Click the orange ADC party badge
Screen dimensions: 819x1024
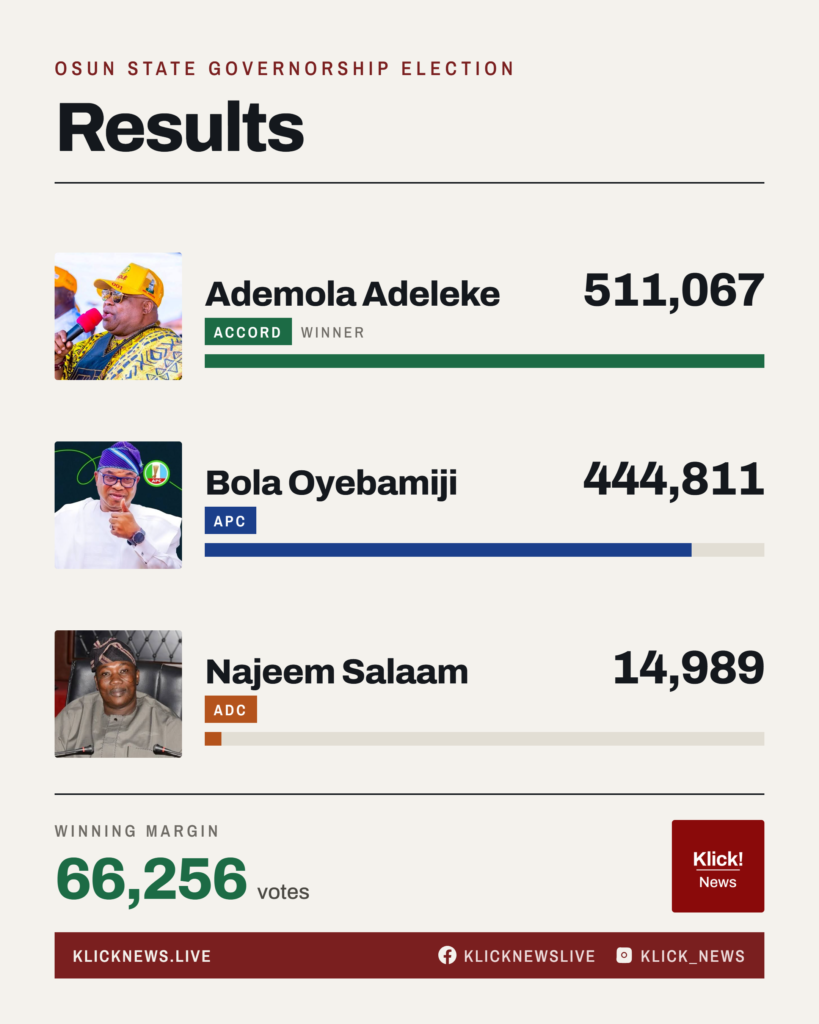(231, 709)
